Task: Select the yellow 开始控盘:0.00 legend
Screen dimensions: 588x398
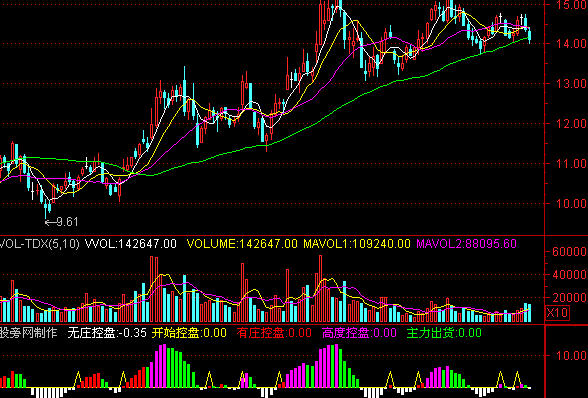Action: [x=189, y=333]
